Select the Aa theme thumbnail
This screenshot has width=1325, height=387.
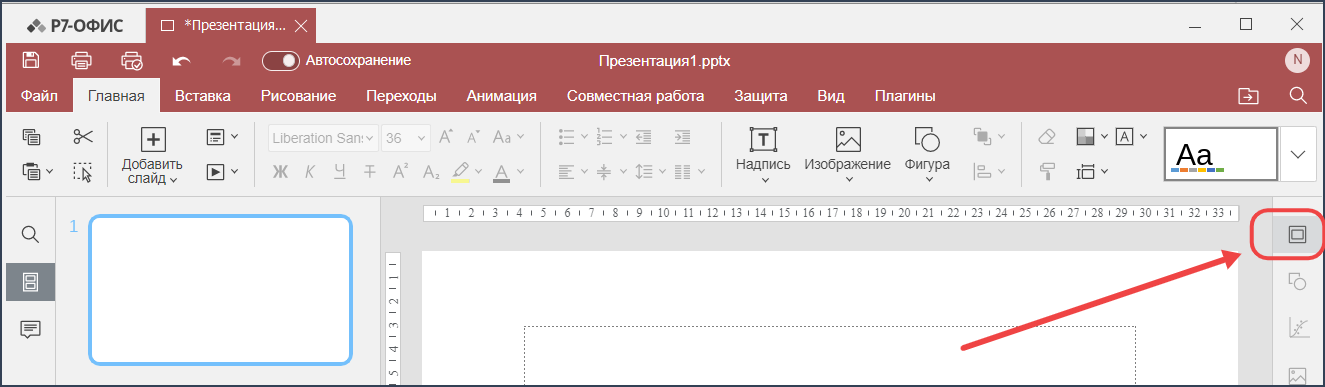[x=1221, y=155]
